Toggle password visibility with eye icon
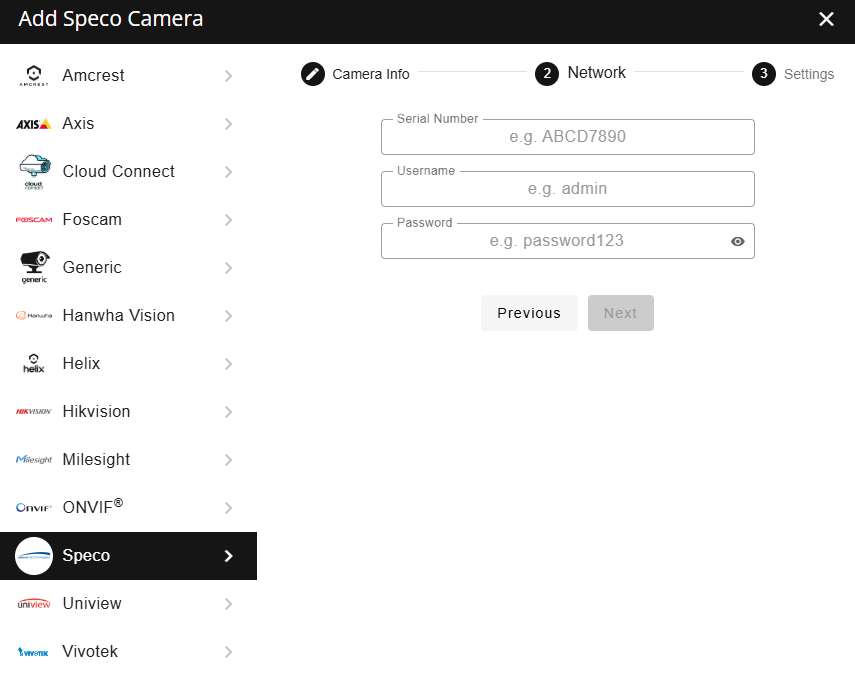This screenshot has width=855, height=679. tap(738, 241)
